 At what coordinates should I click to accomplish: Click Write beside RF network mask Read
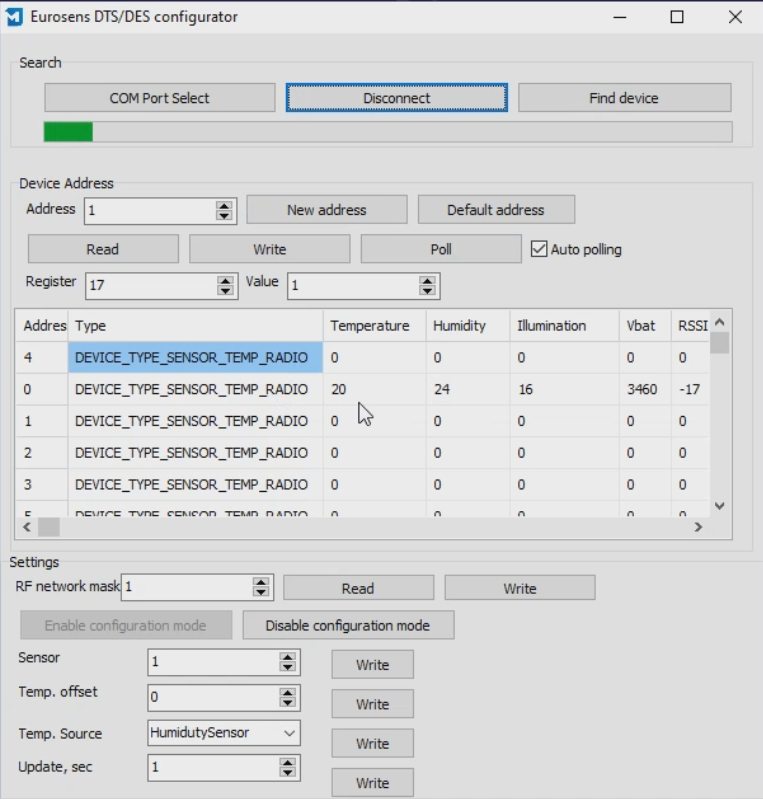click(520, 588)
